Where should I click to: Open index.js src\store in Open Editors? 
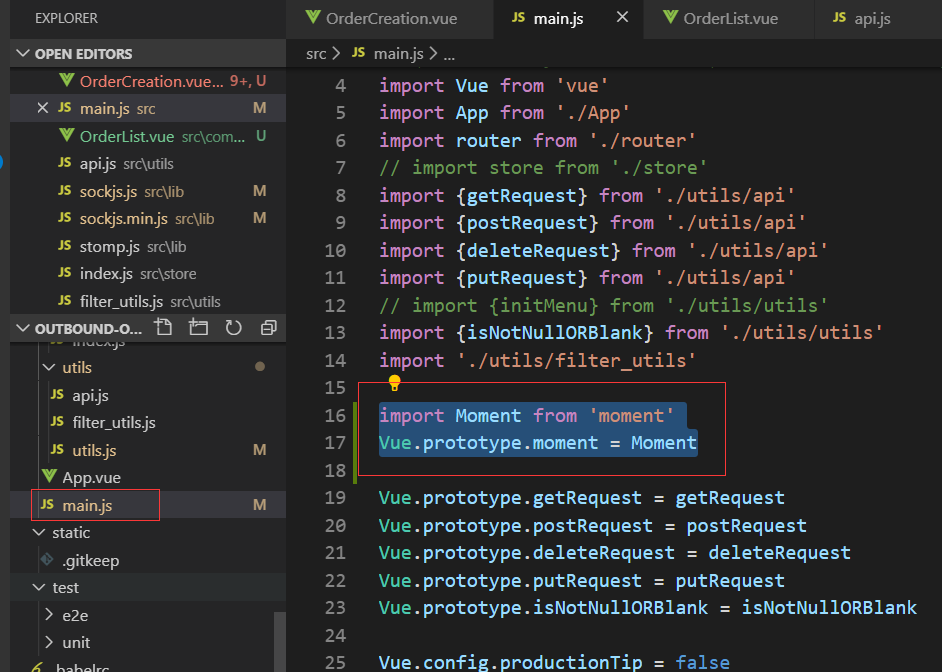(x=148, y=273)
